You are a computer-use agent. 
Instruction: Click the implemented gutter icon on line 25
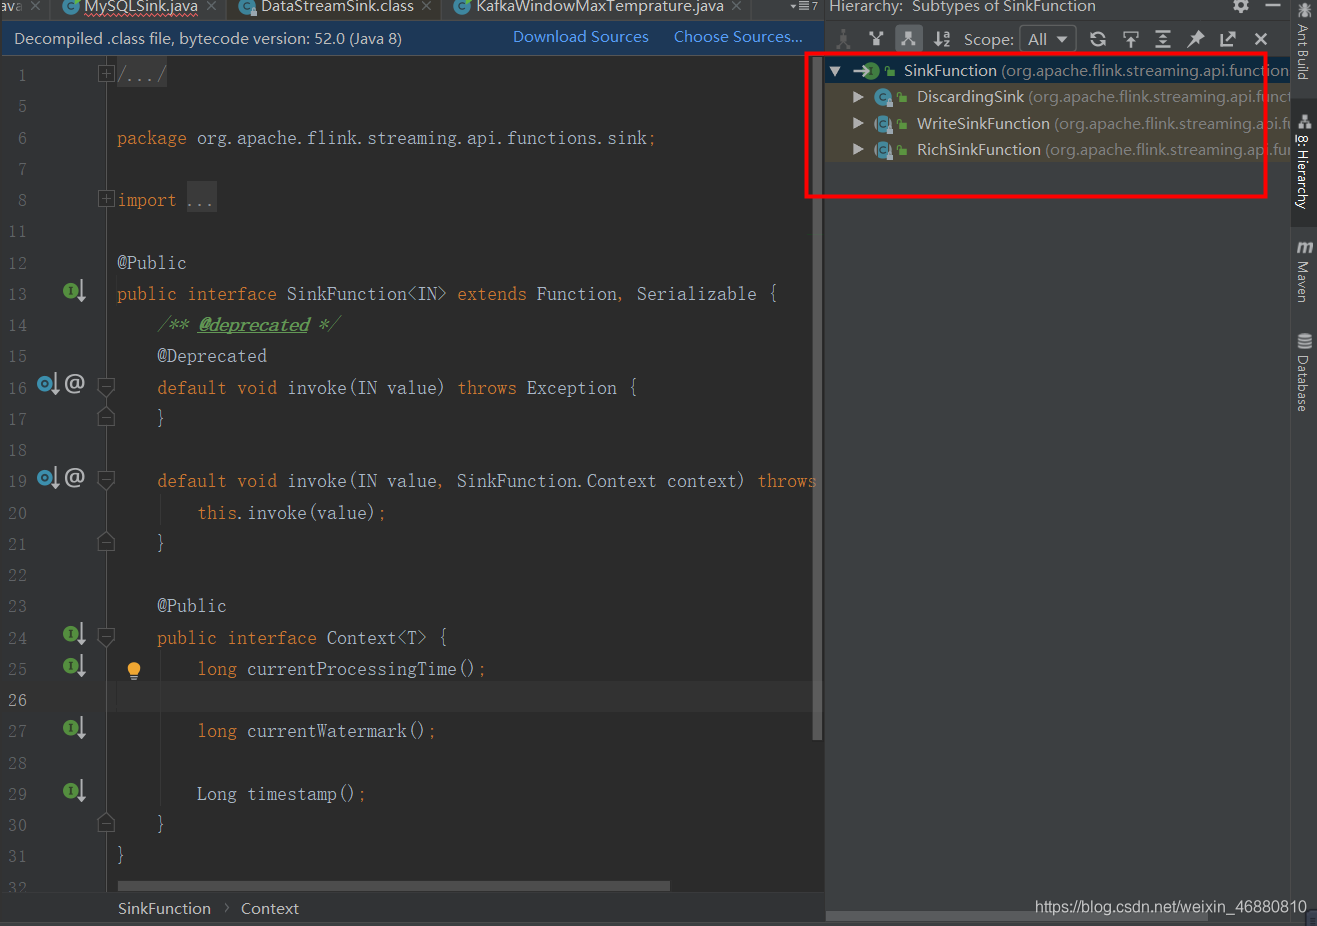[x=74, y=666]
